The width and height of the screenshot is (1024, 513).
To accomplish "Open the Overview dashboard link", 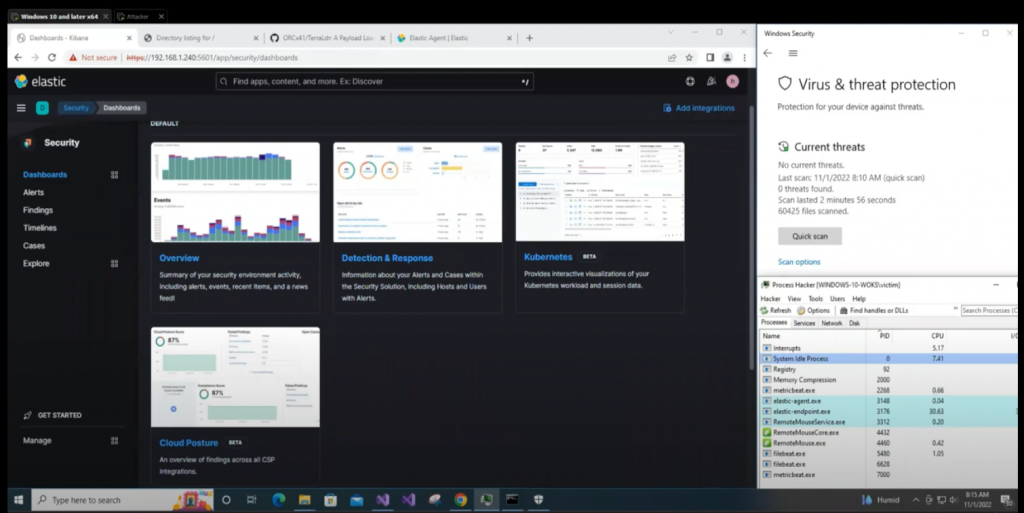I will point(179,258).
